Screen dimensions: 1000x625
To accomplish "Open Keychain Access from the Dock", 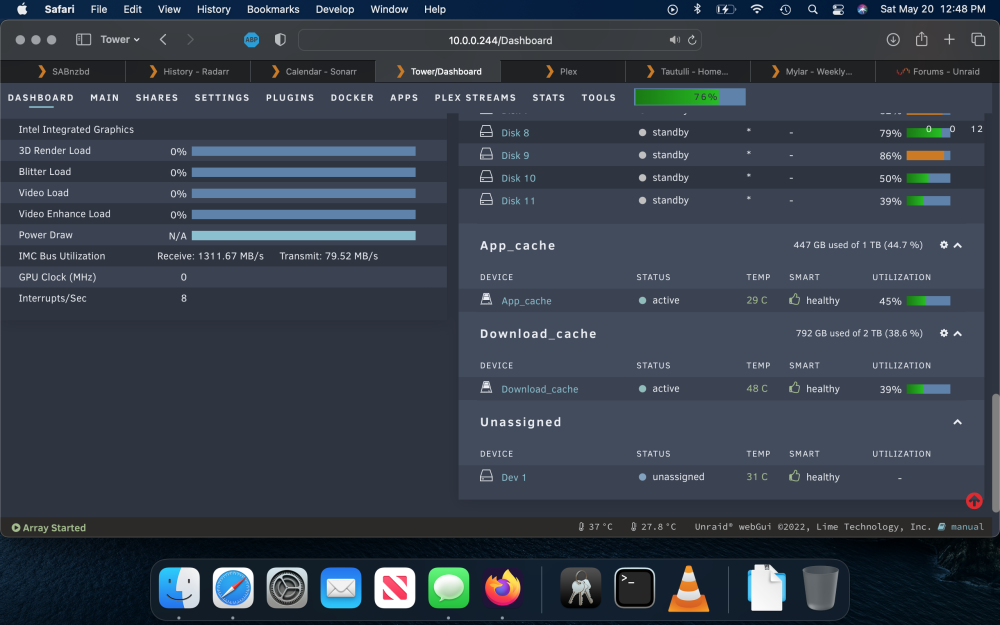I will tap(580, 588).
